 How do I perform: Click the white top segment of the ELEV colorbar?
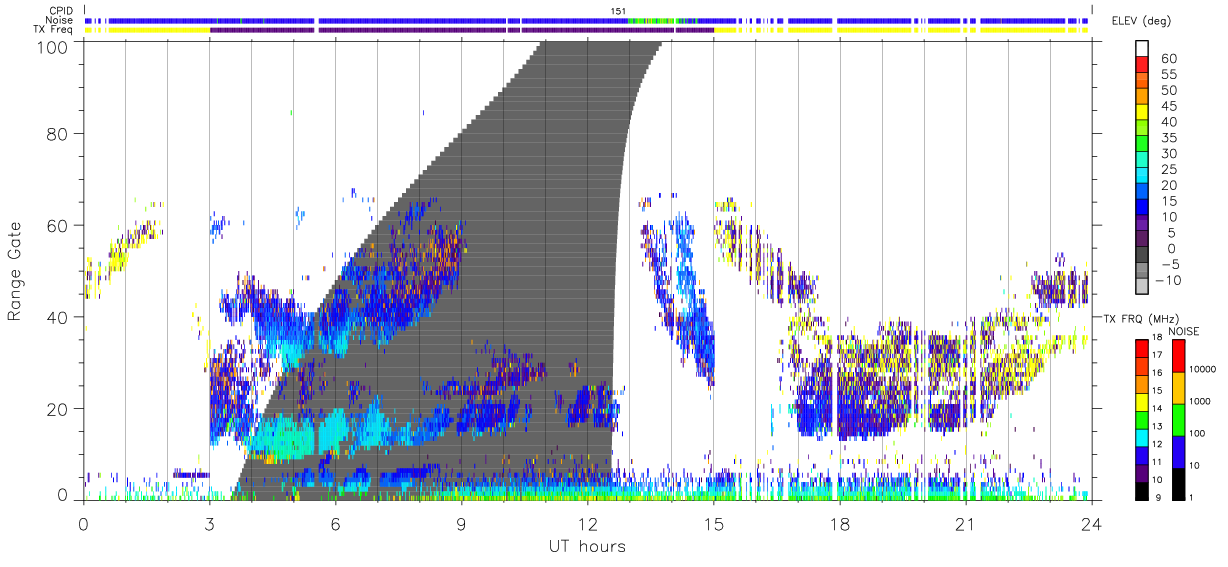click(1142, 48)
